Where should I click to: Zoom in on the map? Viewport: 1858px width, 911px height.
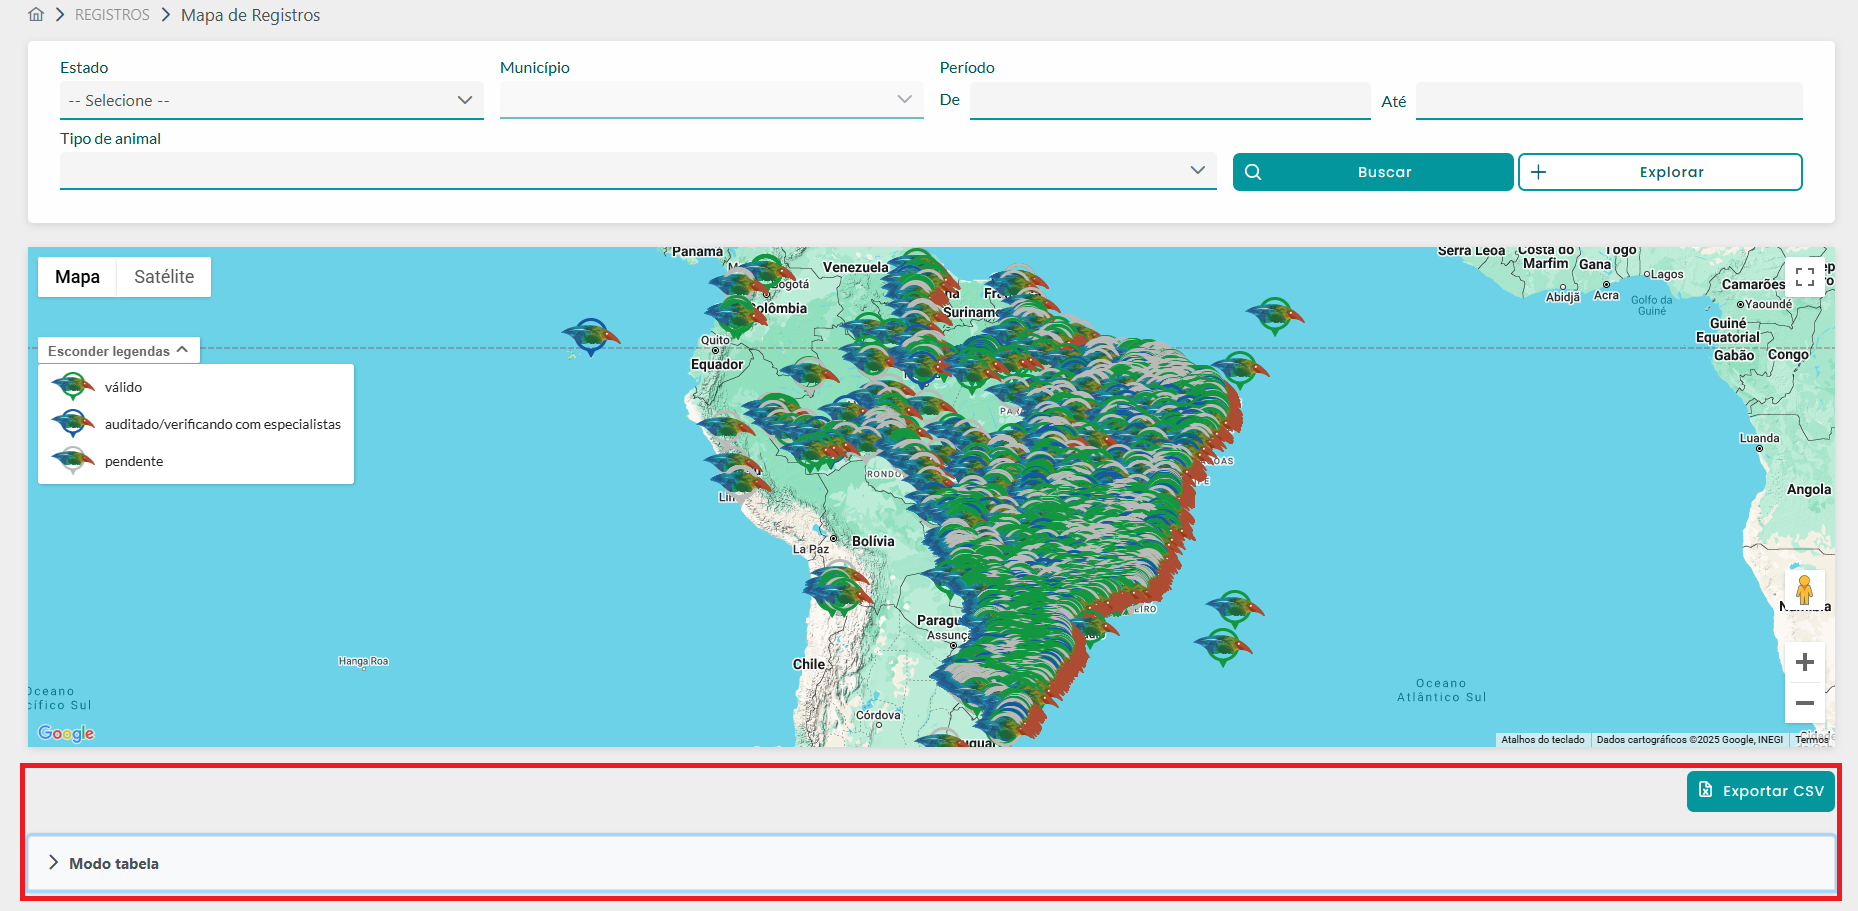[1804, 662]
